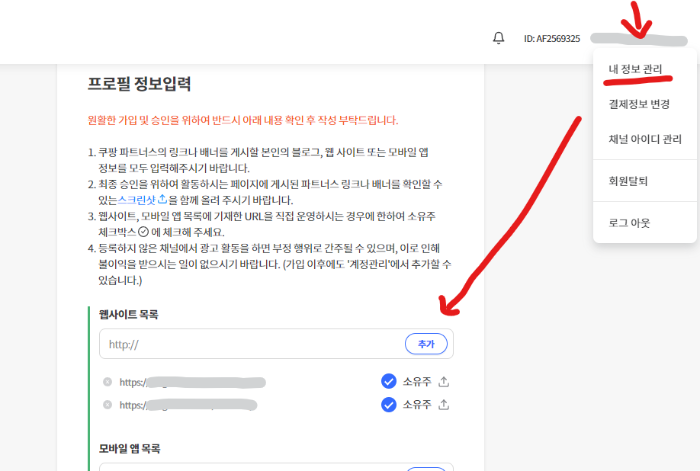The height and width of the screenshot is (471, 700).
Task: Select 내 정보 관리 from account menu
Action: (635, 70)
